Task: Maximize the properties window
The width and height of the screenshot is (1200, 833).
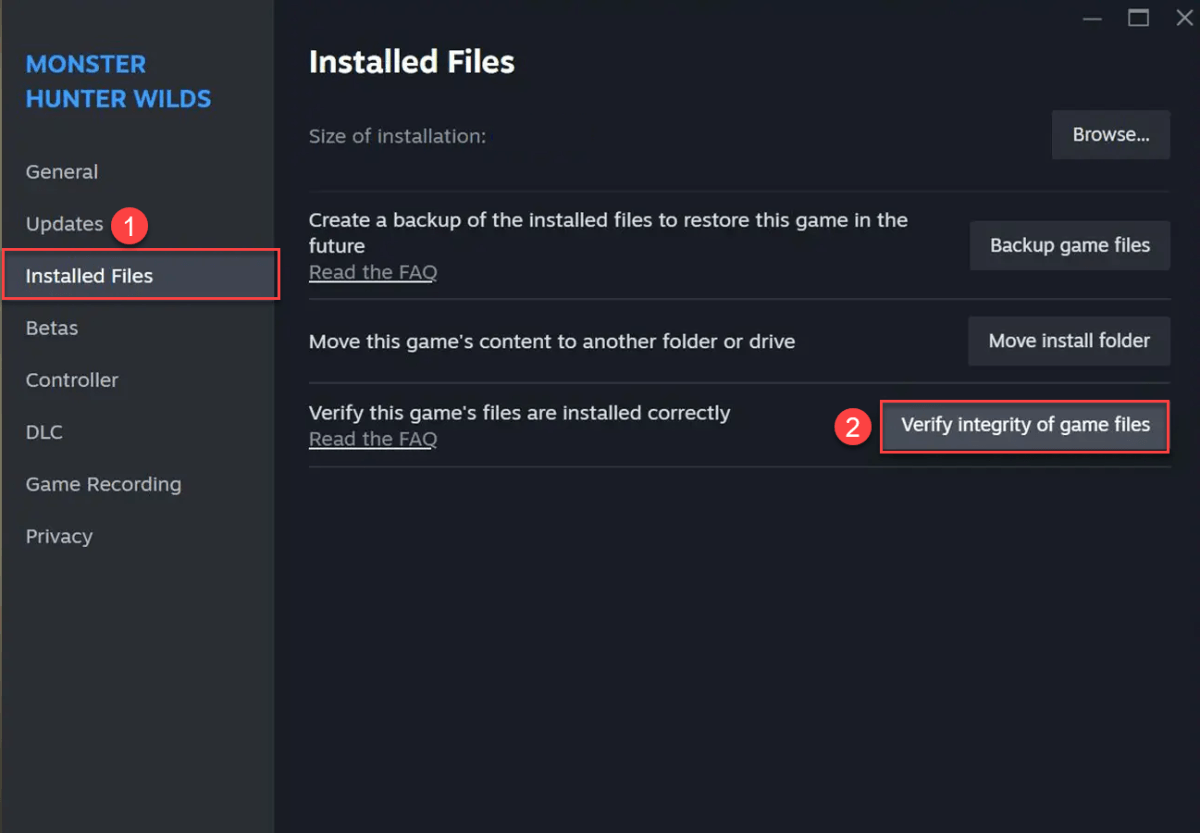Action: tap(1137, 17)
